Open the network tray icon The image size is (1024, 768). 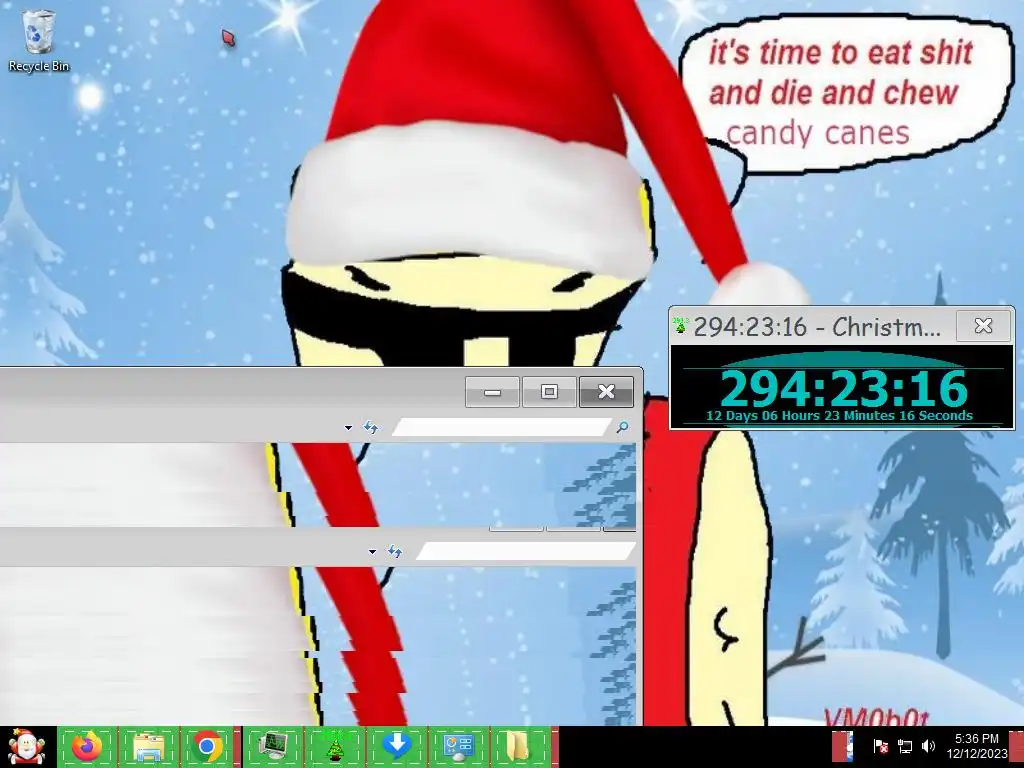(904, 746)
